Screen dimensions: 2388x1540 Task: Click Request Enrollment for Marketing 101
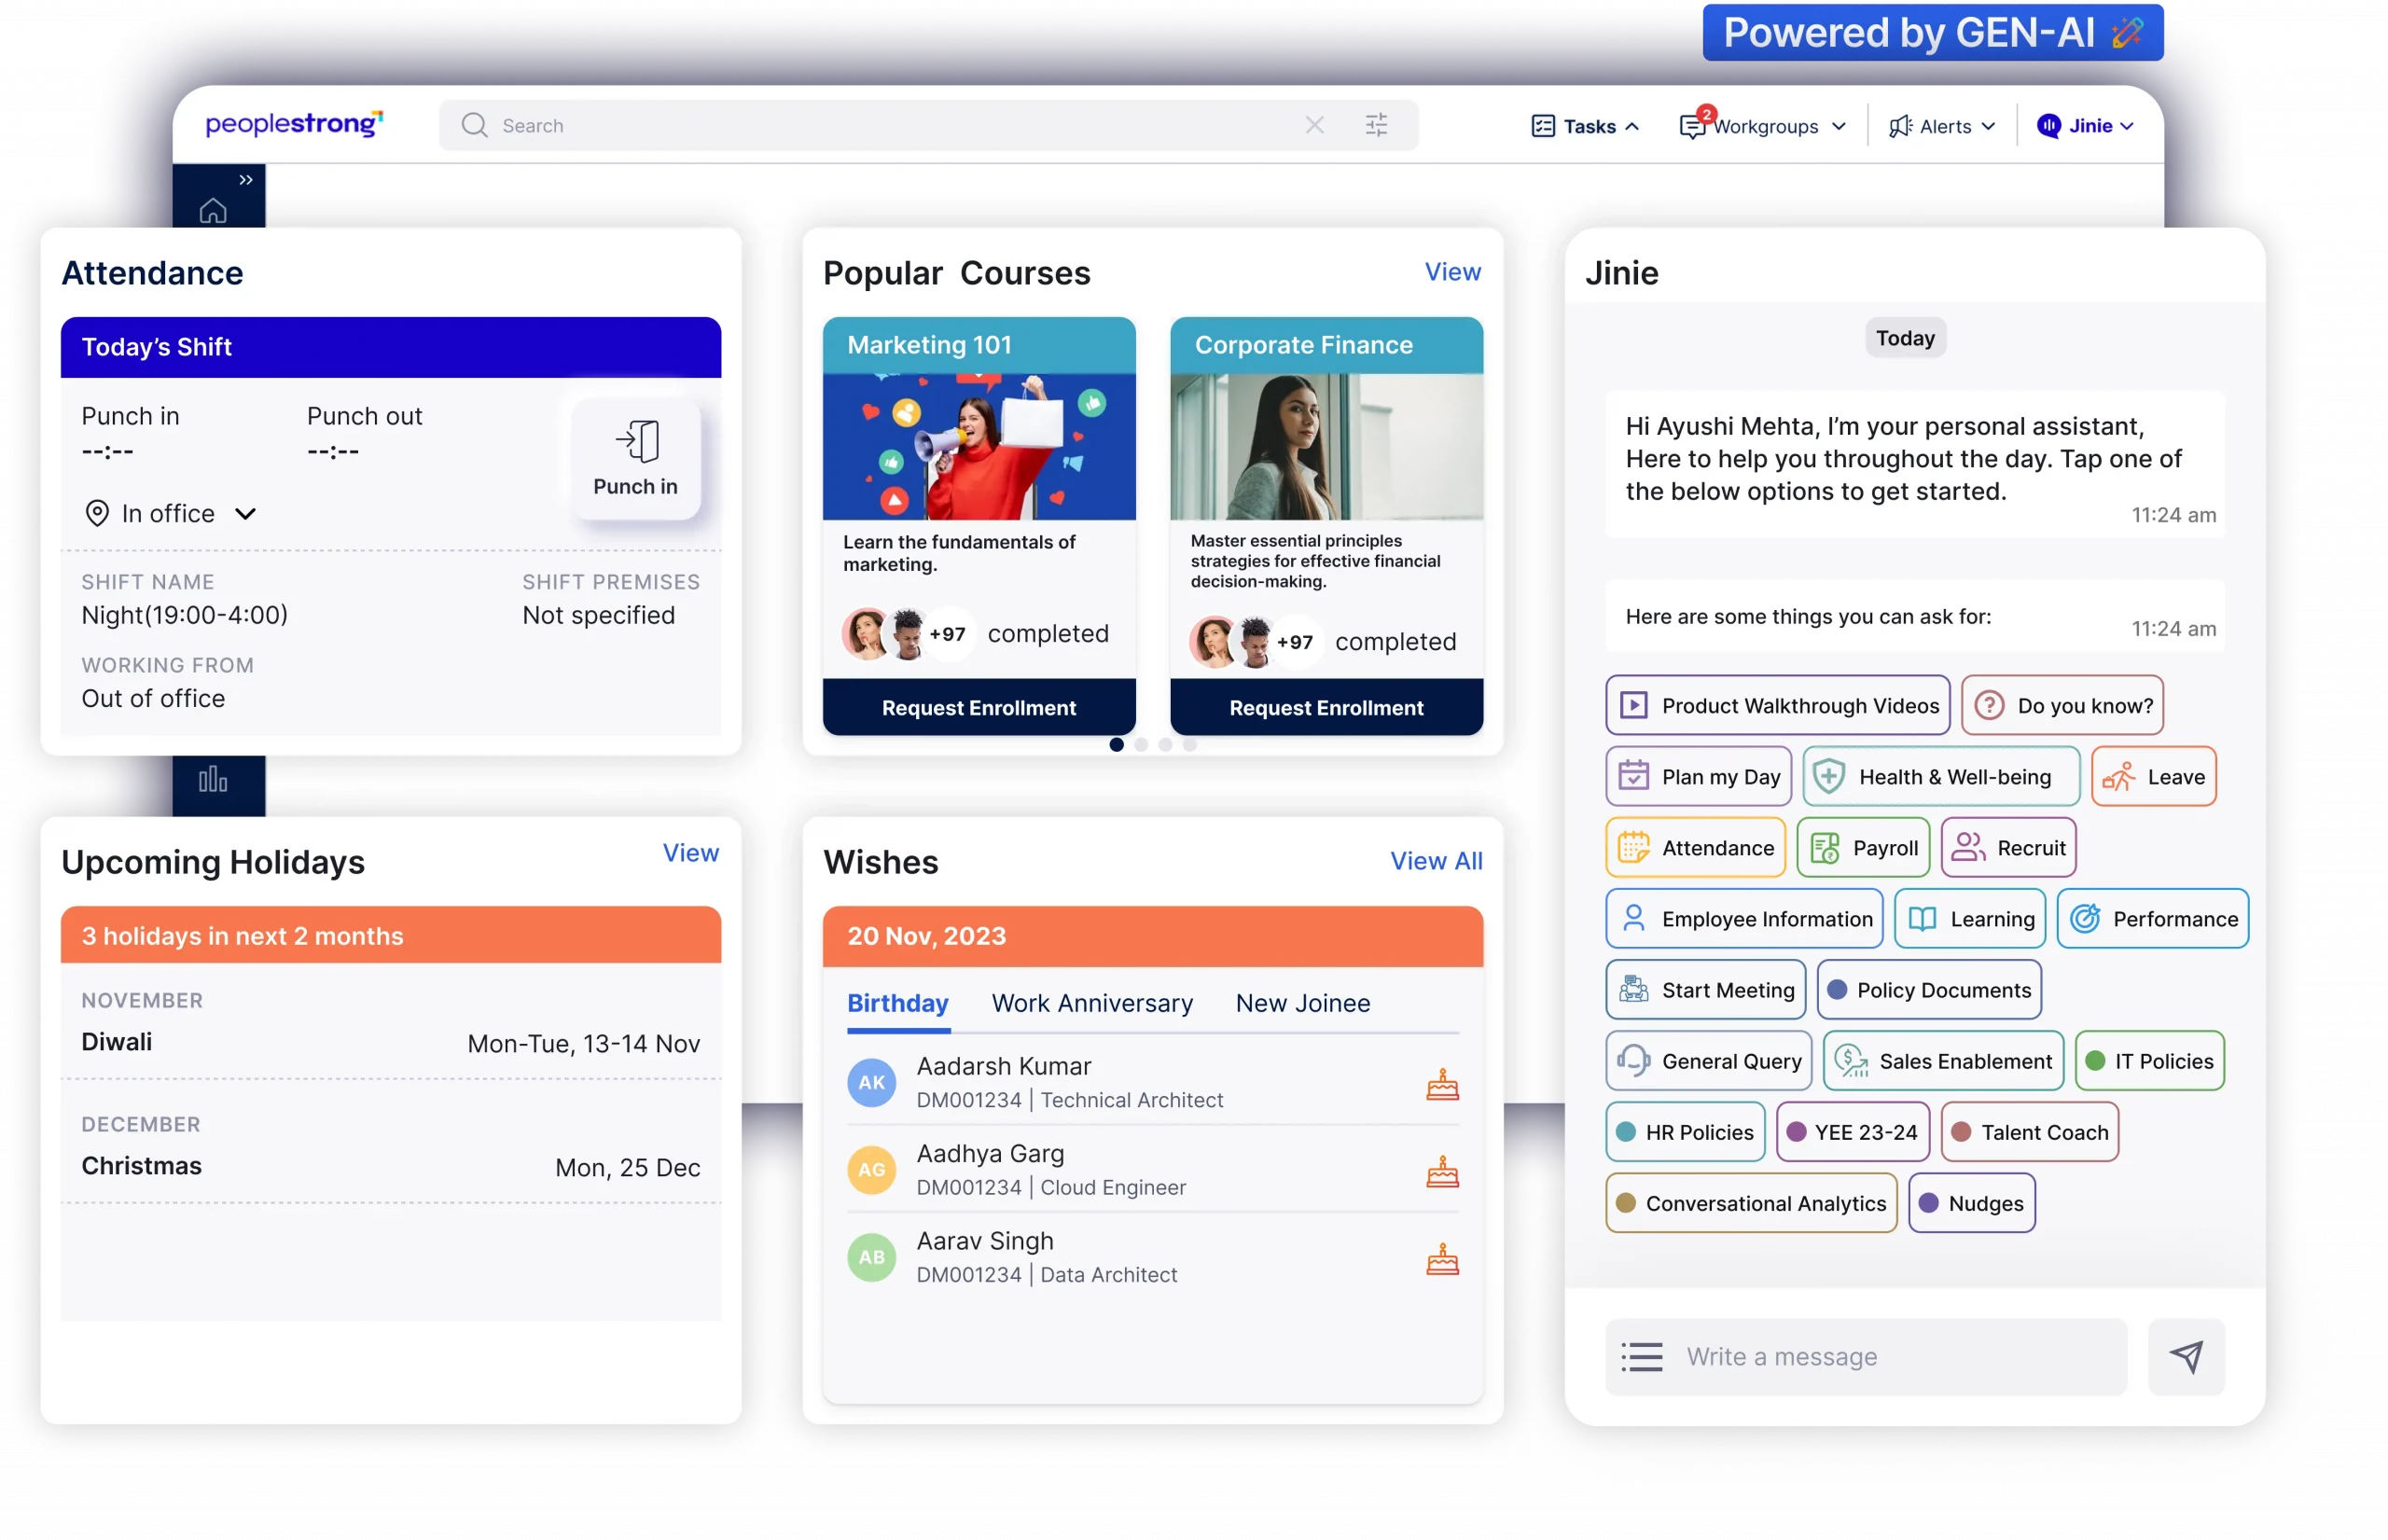tap(979, 705)
